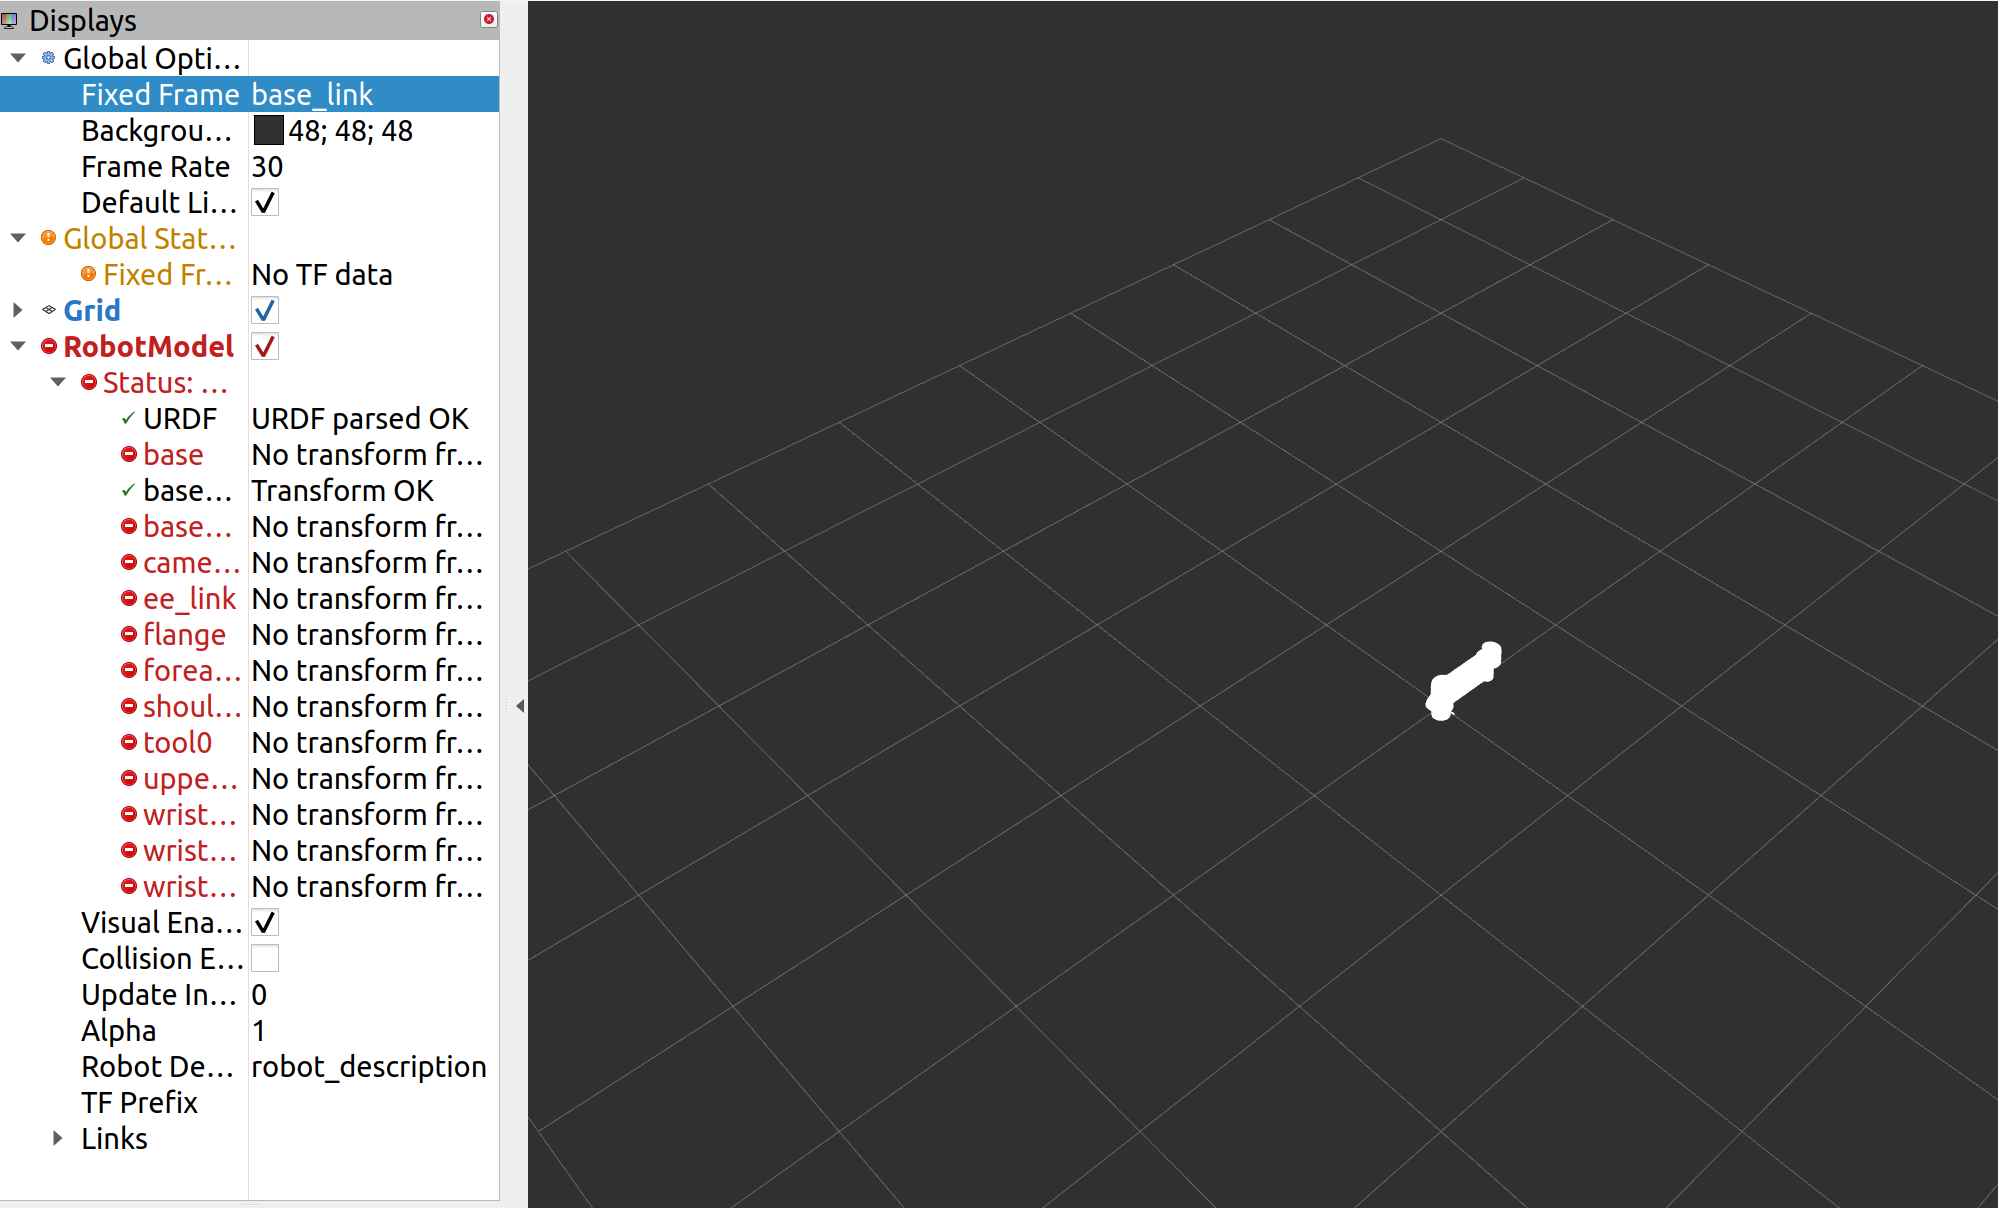Select the flange status row
Viewport: 1998px width, 1208px height.
pyautogui.click(x=184, y=634)
